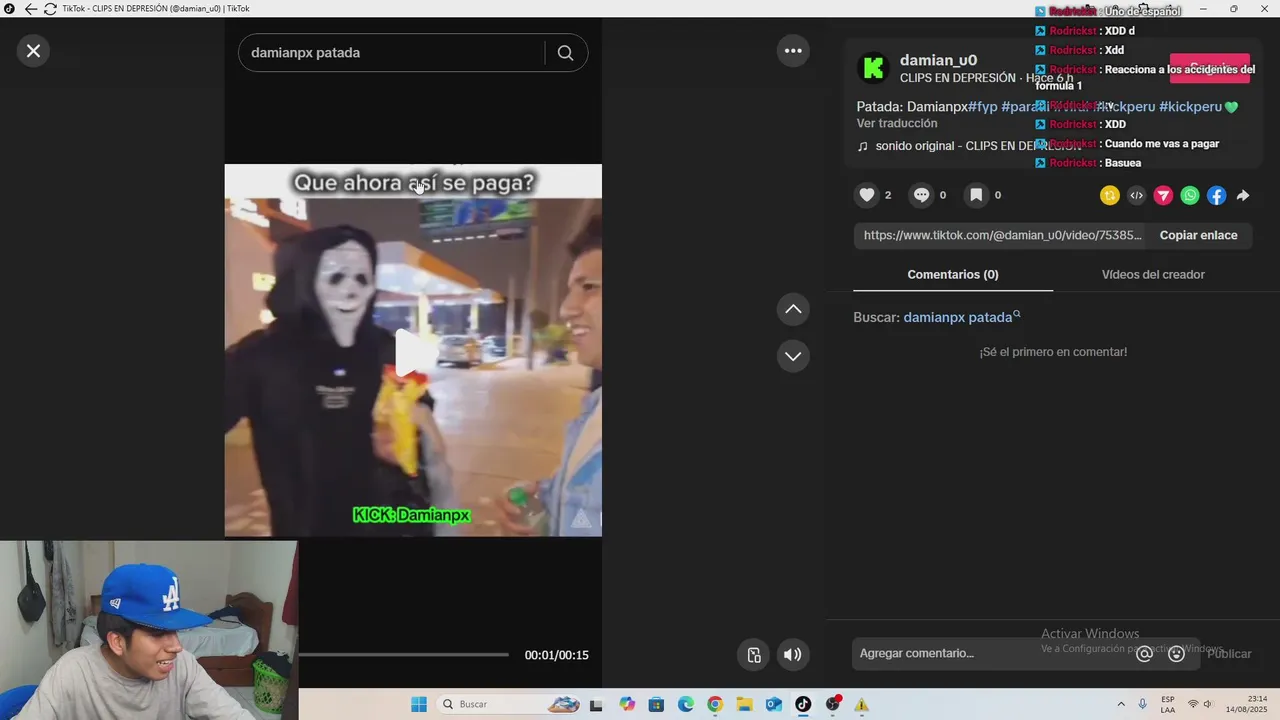Click the #fyp hashtag

[982, 106]
